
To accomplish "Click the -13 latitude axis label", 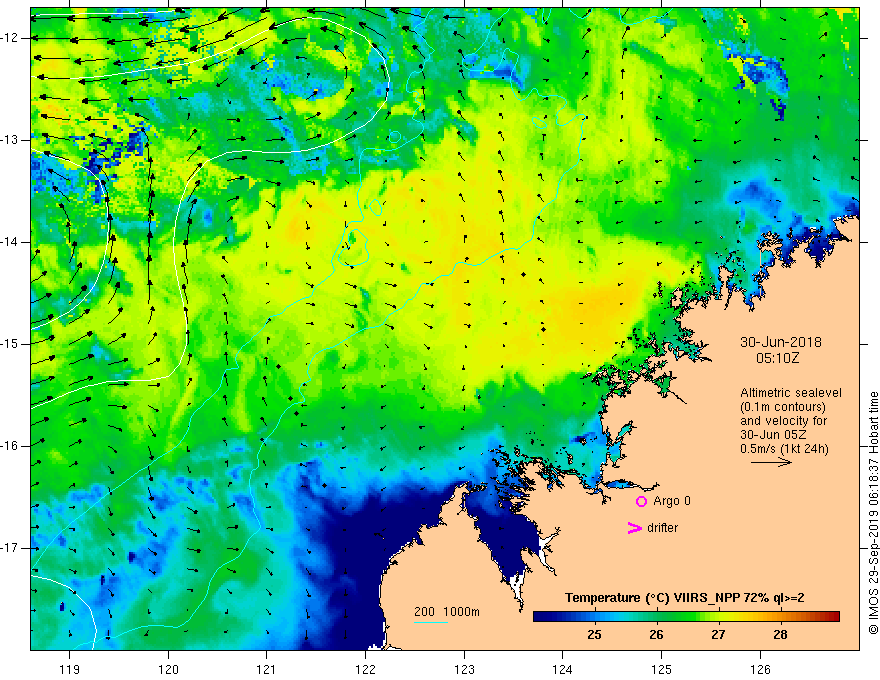I will coord(10,140).
